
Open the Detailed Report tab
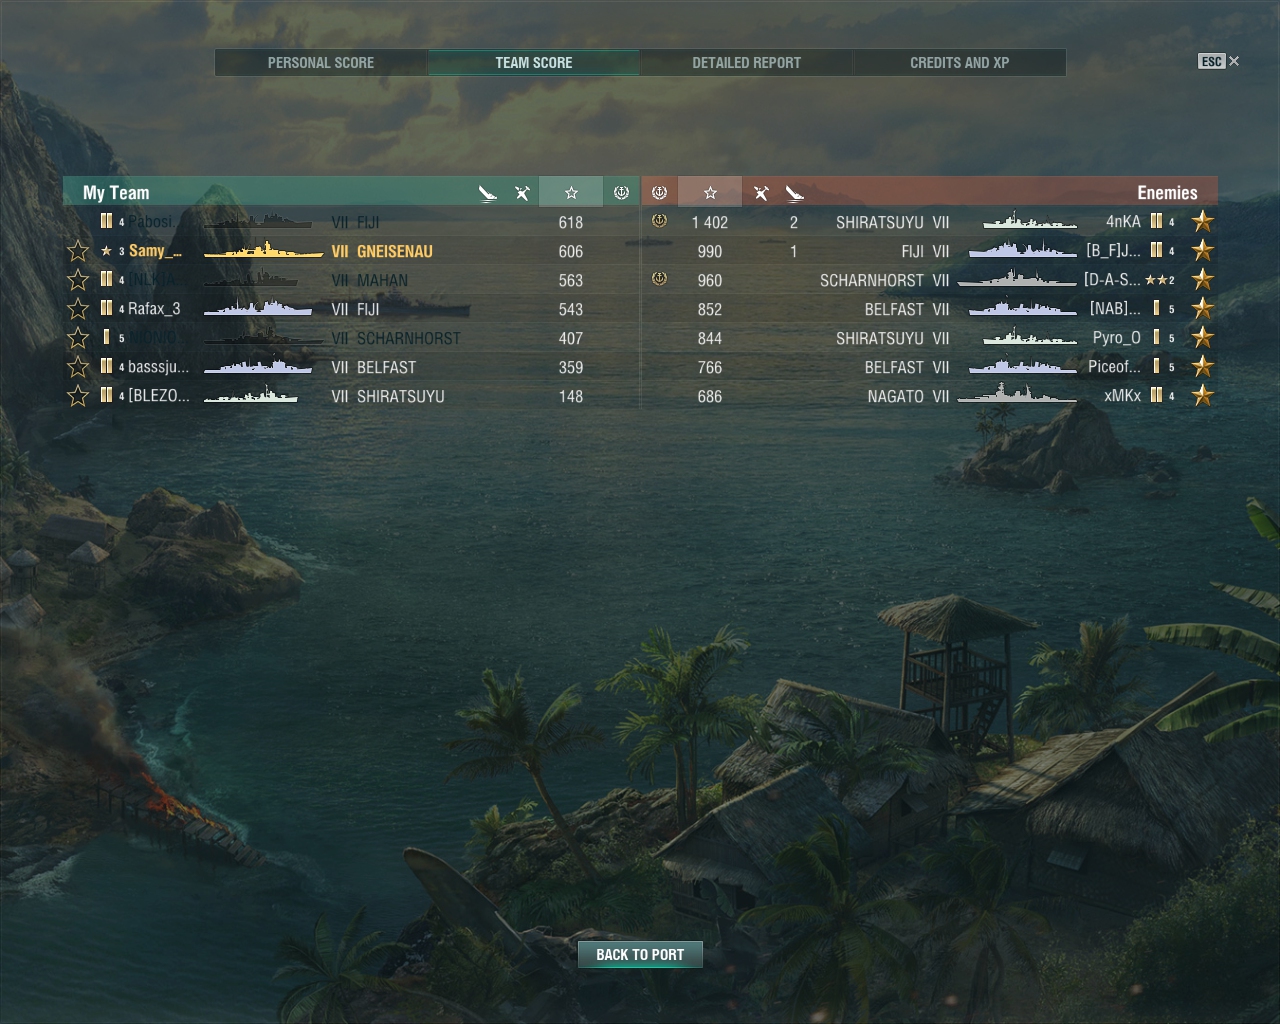[x=747, y=62]
